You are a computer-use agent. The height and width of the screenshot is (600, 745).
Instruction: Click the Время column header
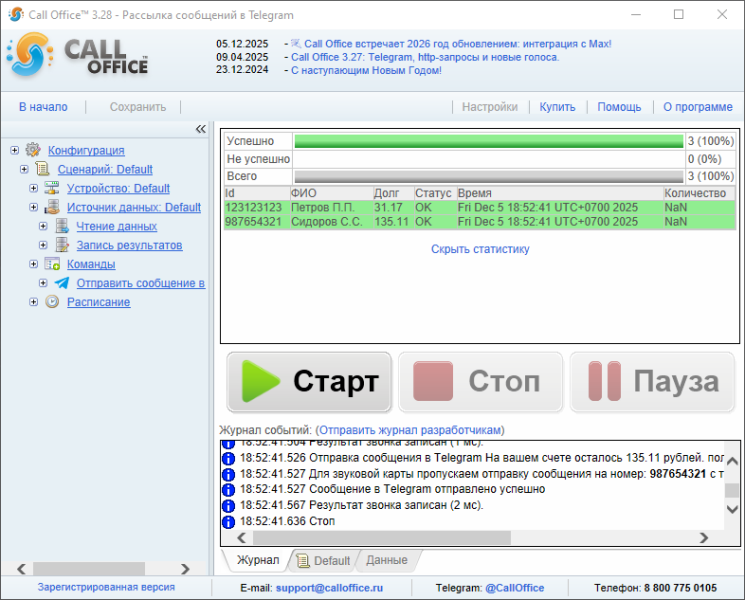(559, 193)
